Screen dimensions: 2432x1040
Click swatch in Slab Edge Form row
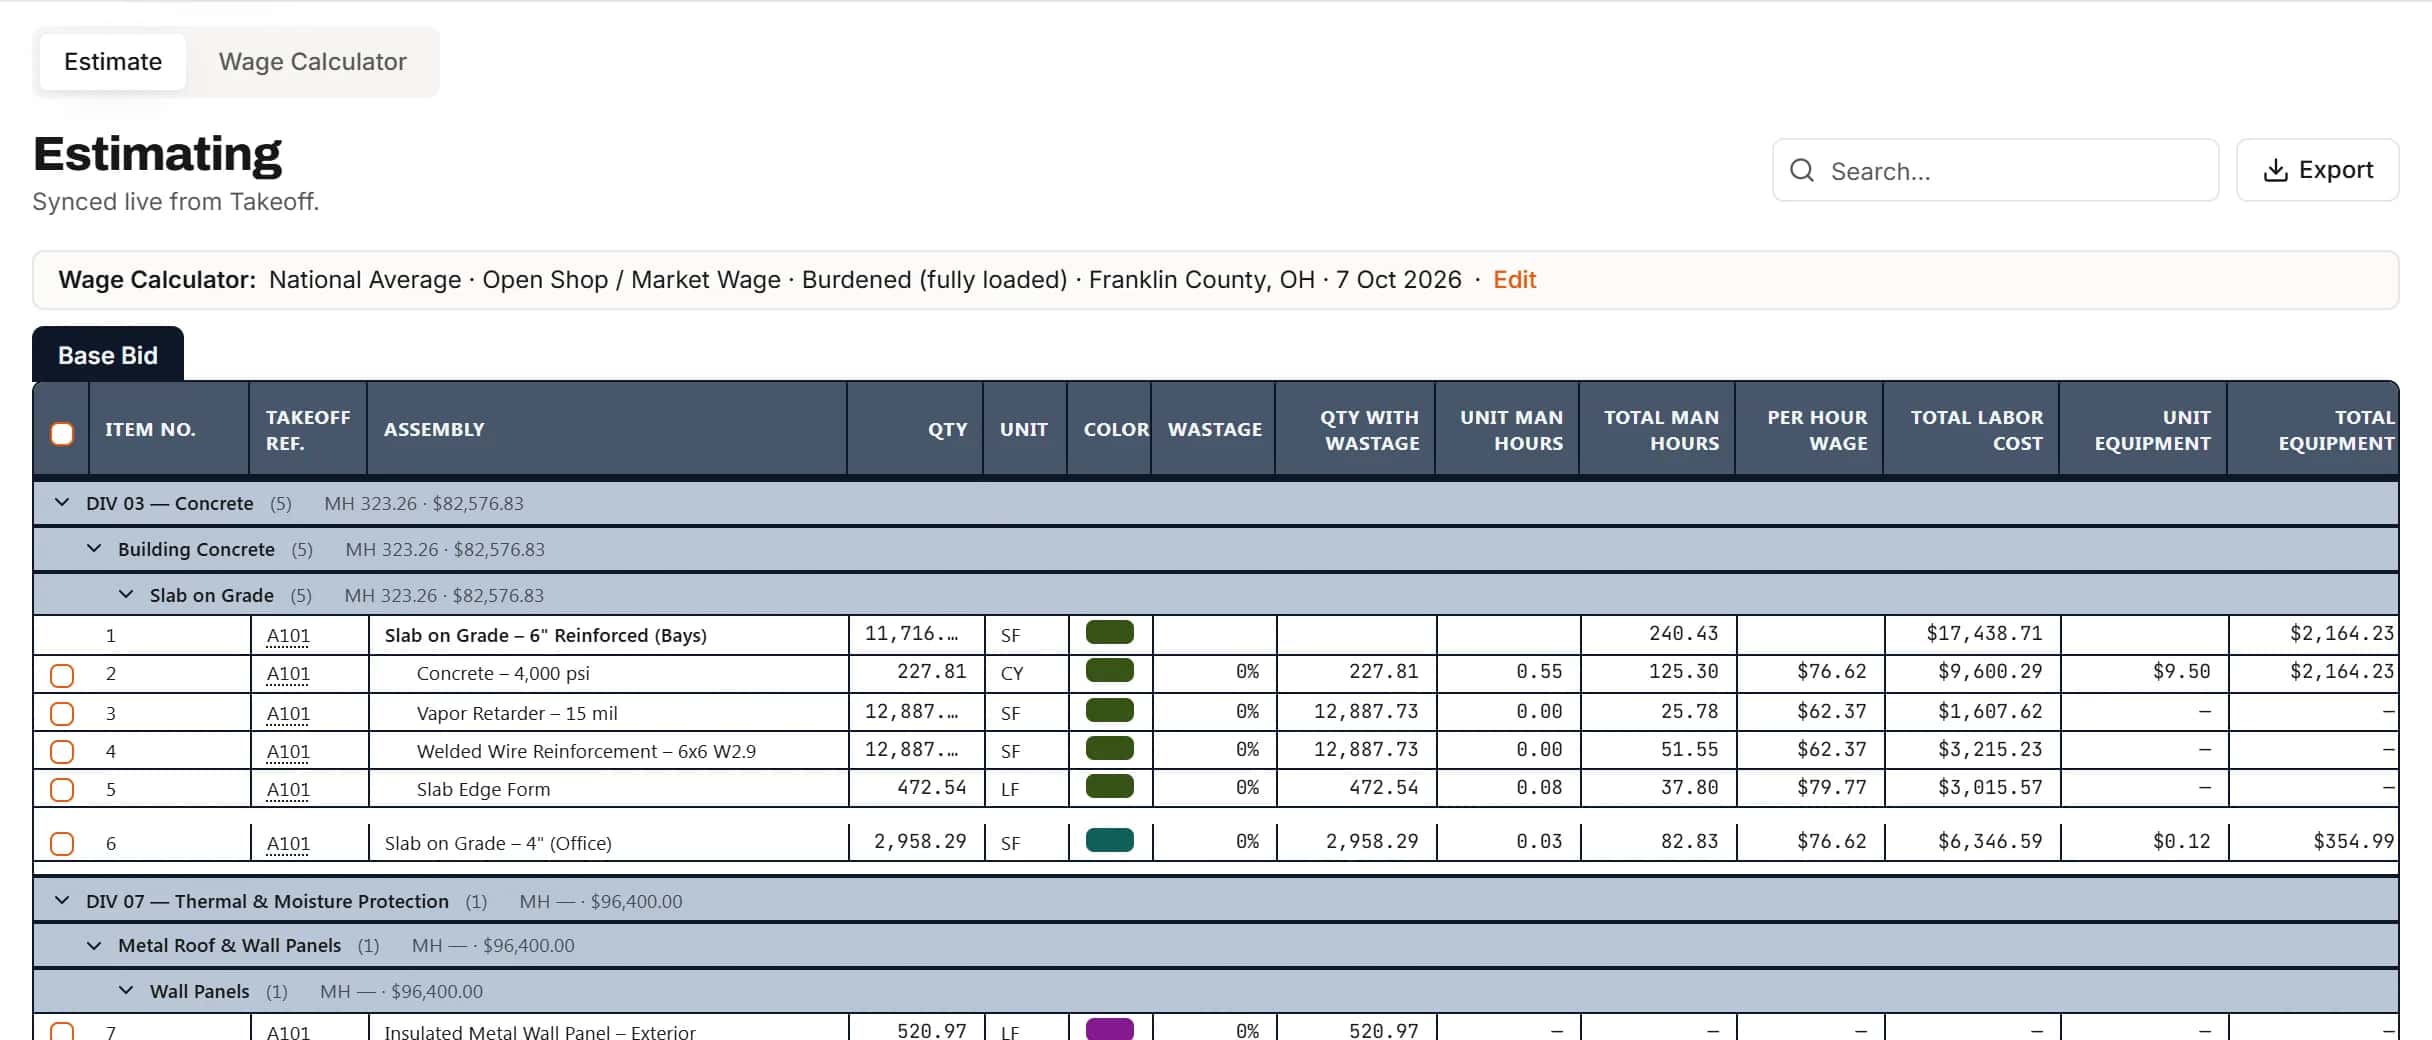1109,786
